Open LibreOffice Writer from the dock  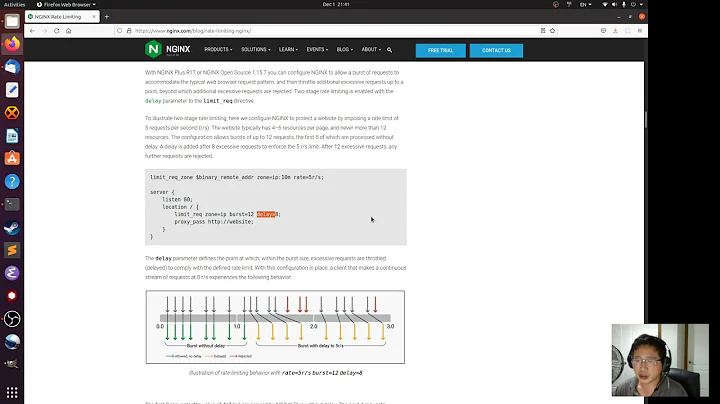[12, 136]
